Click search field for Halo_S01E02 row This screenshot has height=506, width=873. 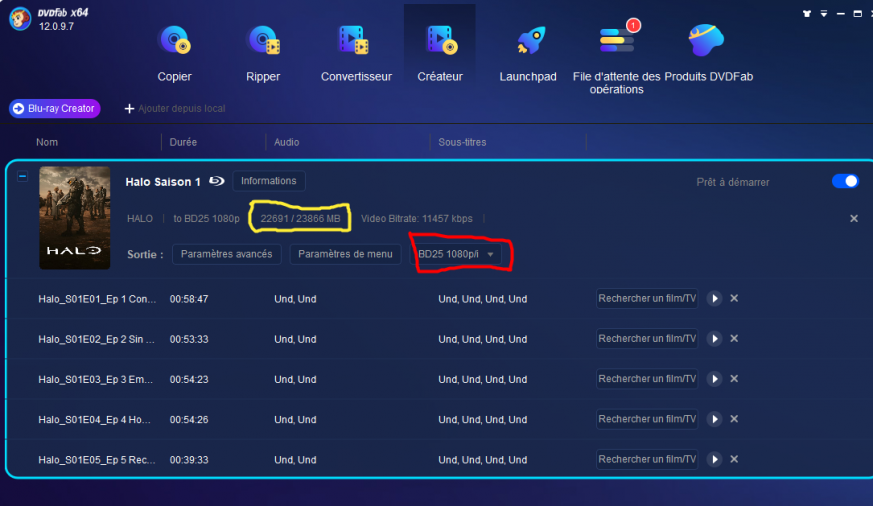click(x=647, y=339)
